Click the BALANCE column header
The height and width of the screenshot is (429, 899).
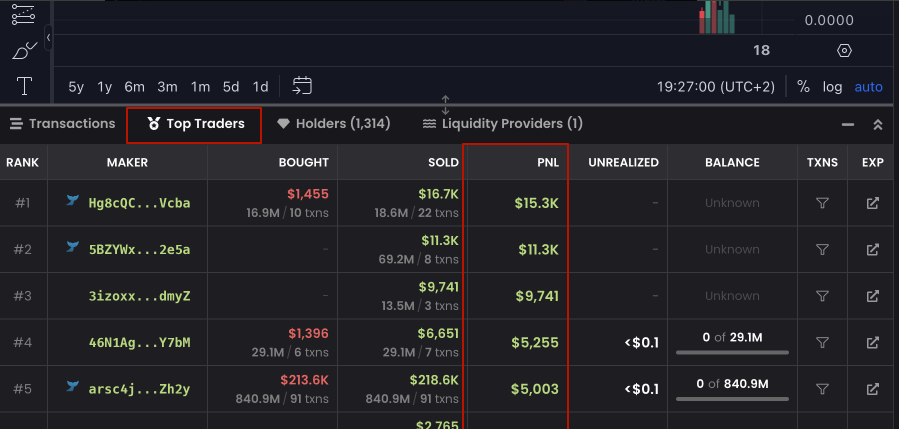[732, 163]
